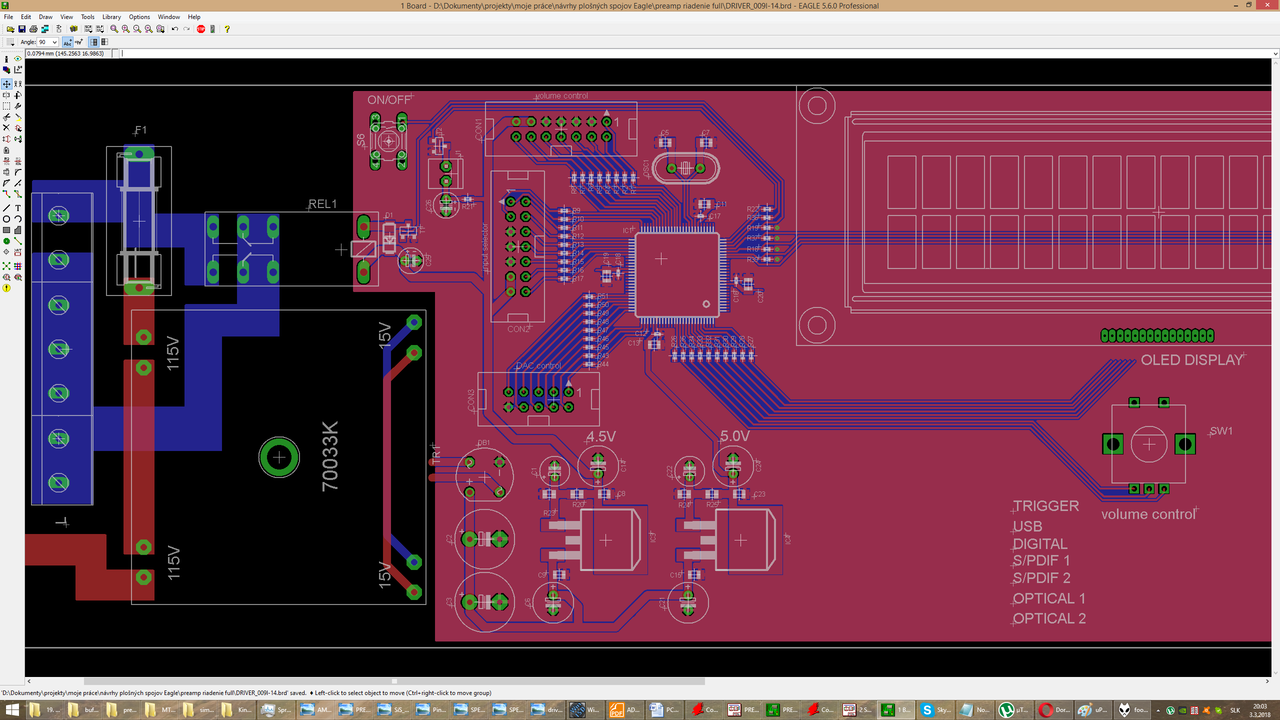Click the horizontal scrollbar thumb below the canvas
Viewport: 1280px width, 720px height.
394,681
